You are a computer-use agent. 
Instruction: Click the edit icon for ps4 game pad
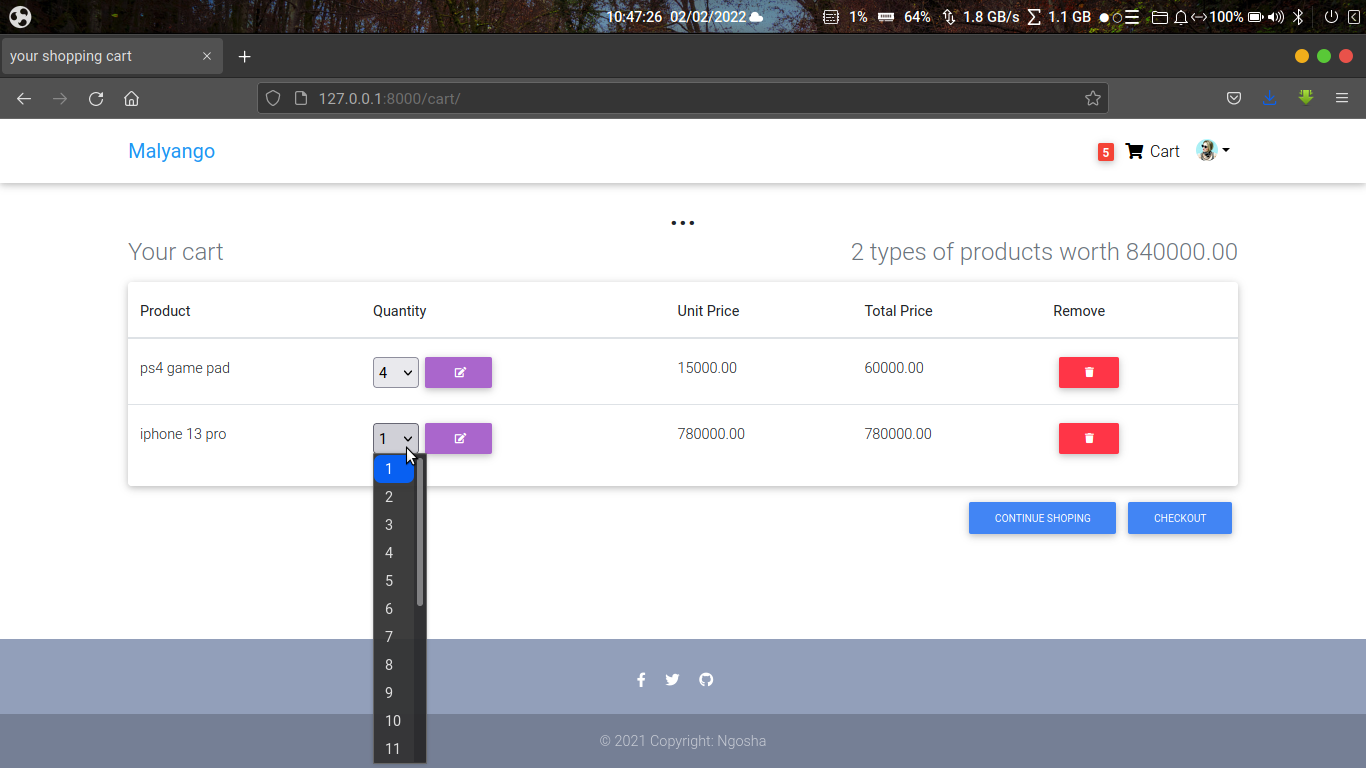tap(458, 371)
